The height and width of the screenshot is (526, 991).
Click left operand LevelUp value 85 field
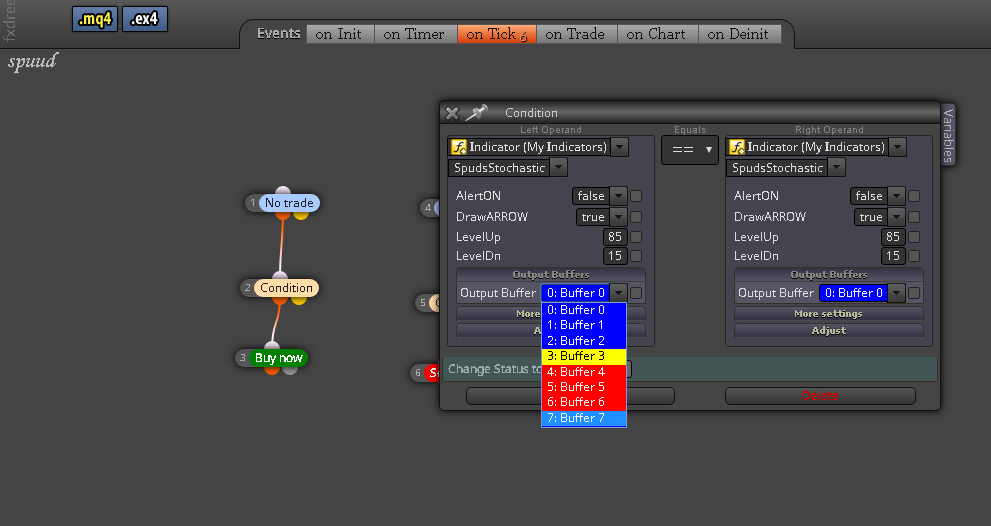click(615, 237)
